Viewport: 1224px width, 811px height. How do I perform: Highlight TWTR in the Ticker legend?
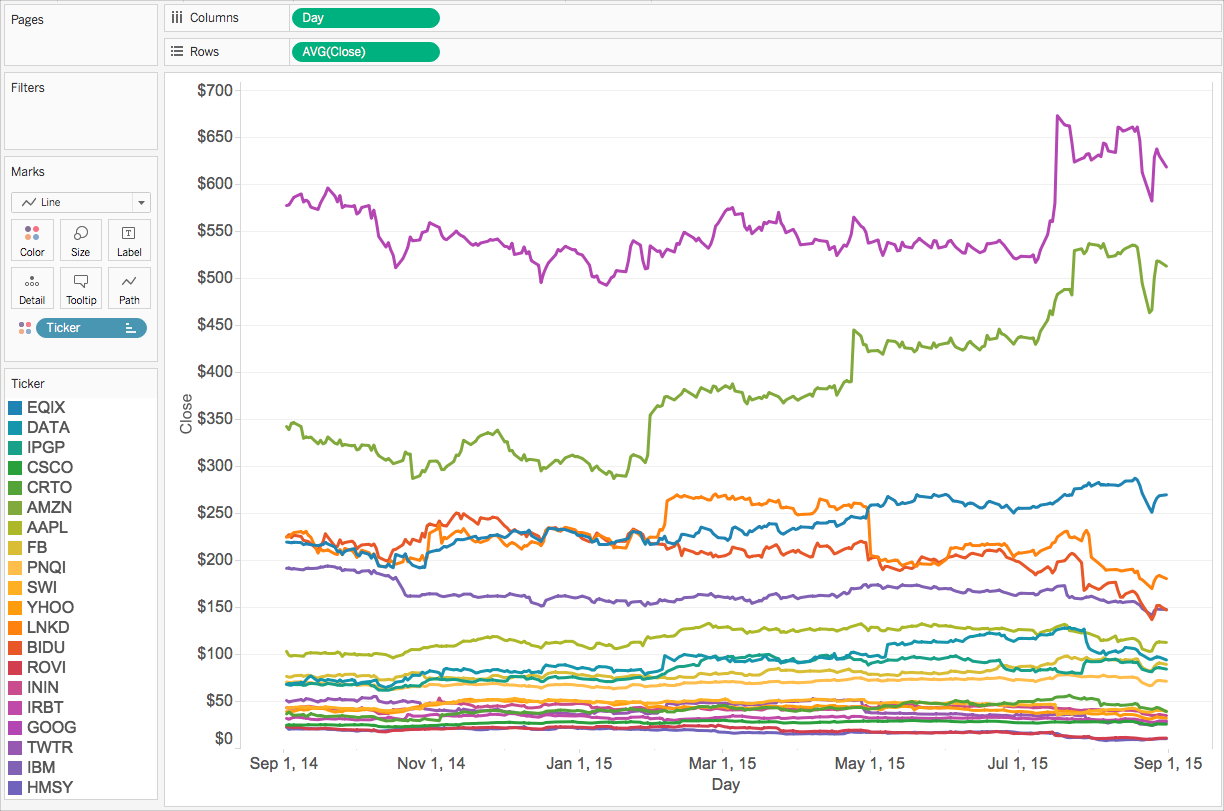point(50,748)
